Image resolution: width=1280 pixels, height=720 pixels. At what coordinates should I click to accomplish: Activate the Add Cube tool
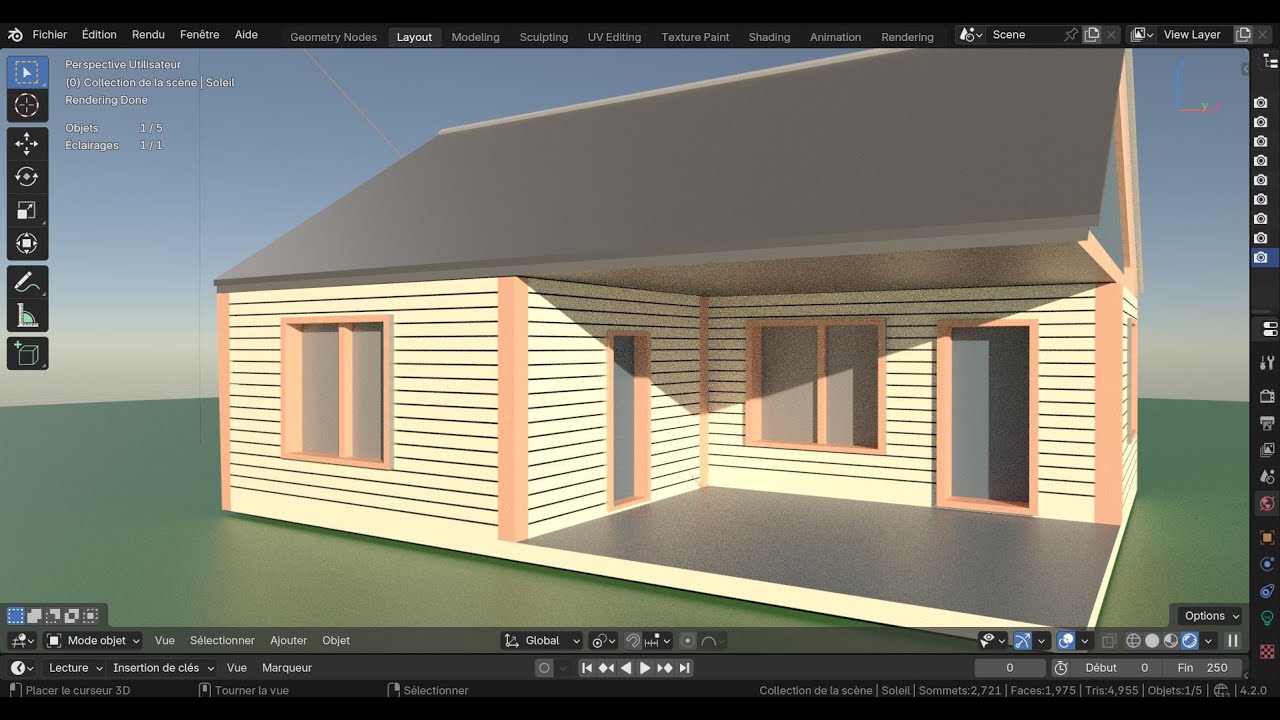[27, 353]
